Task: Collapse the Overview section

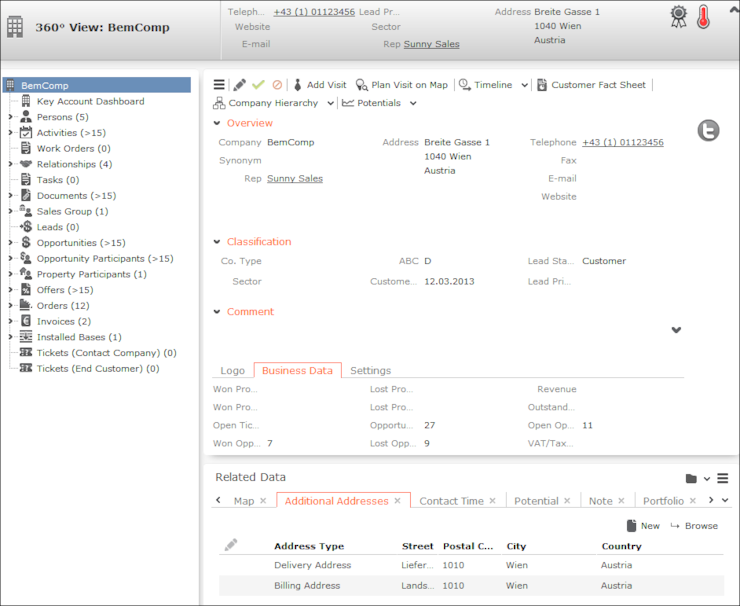Action: click(217, 123)
